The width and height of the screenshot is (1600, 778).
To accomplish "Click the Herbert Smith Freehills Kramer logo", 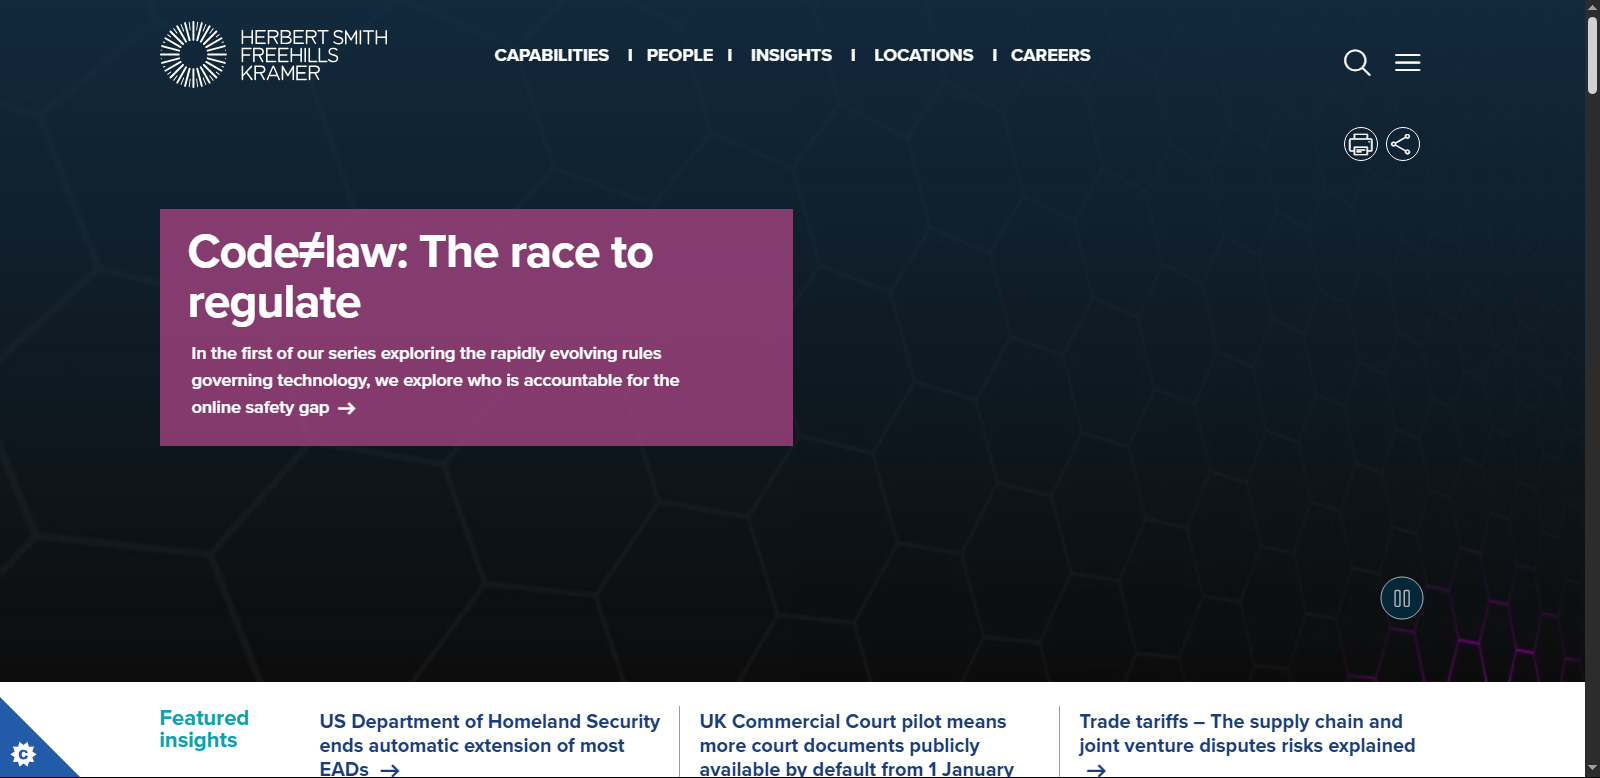I will point(274,55).
